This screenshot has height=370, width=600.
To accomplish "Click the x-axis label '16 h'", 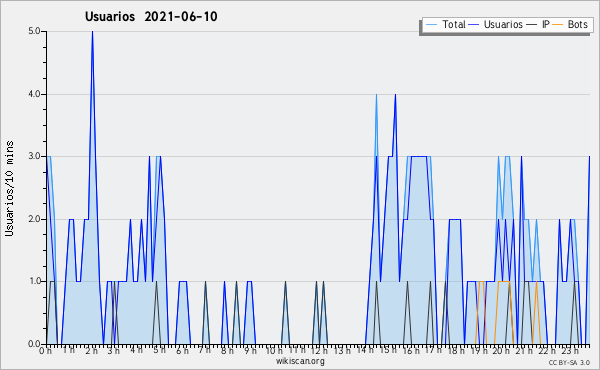I will (x=411, y=351).
